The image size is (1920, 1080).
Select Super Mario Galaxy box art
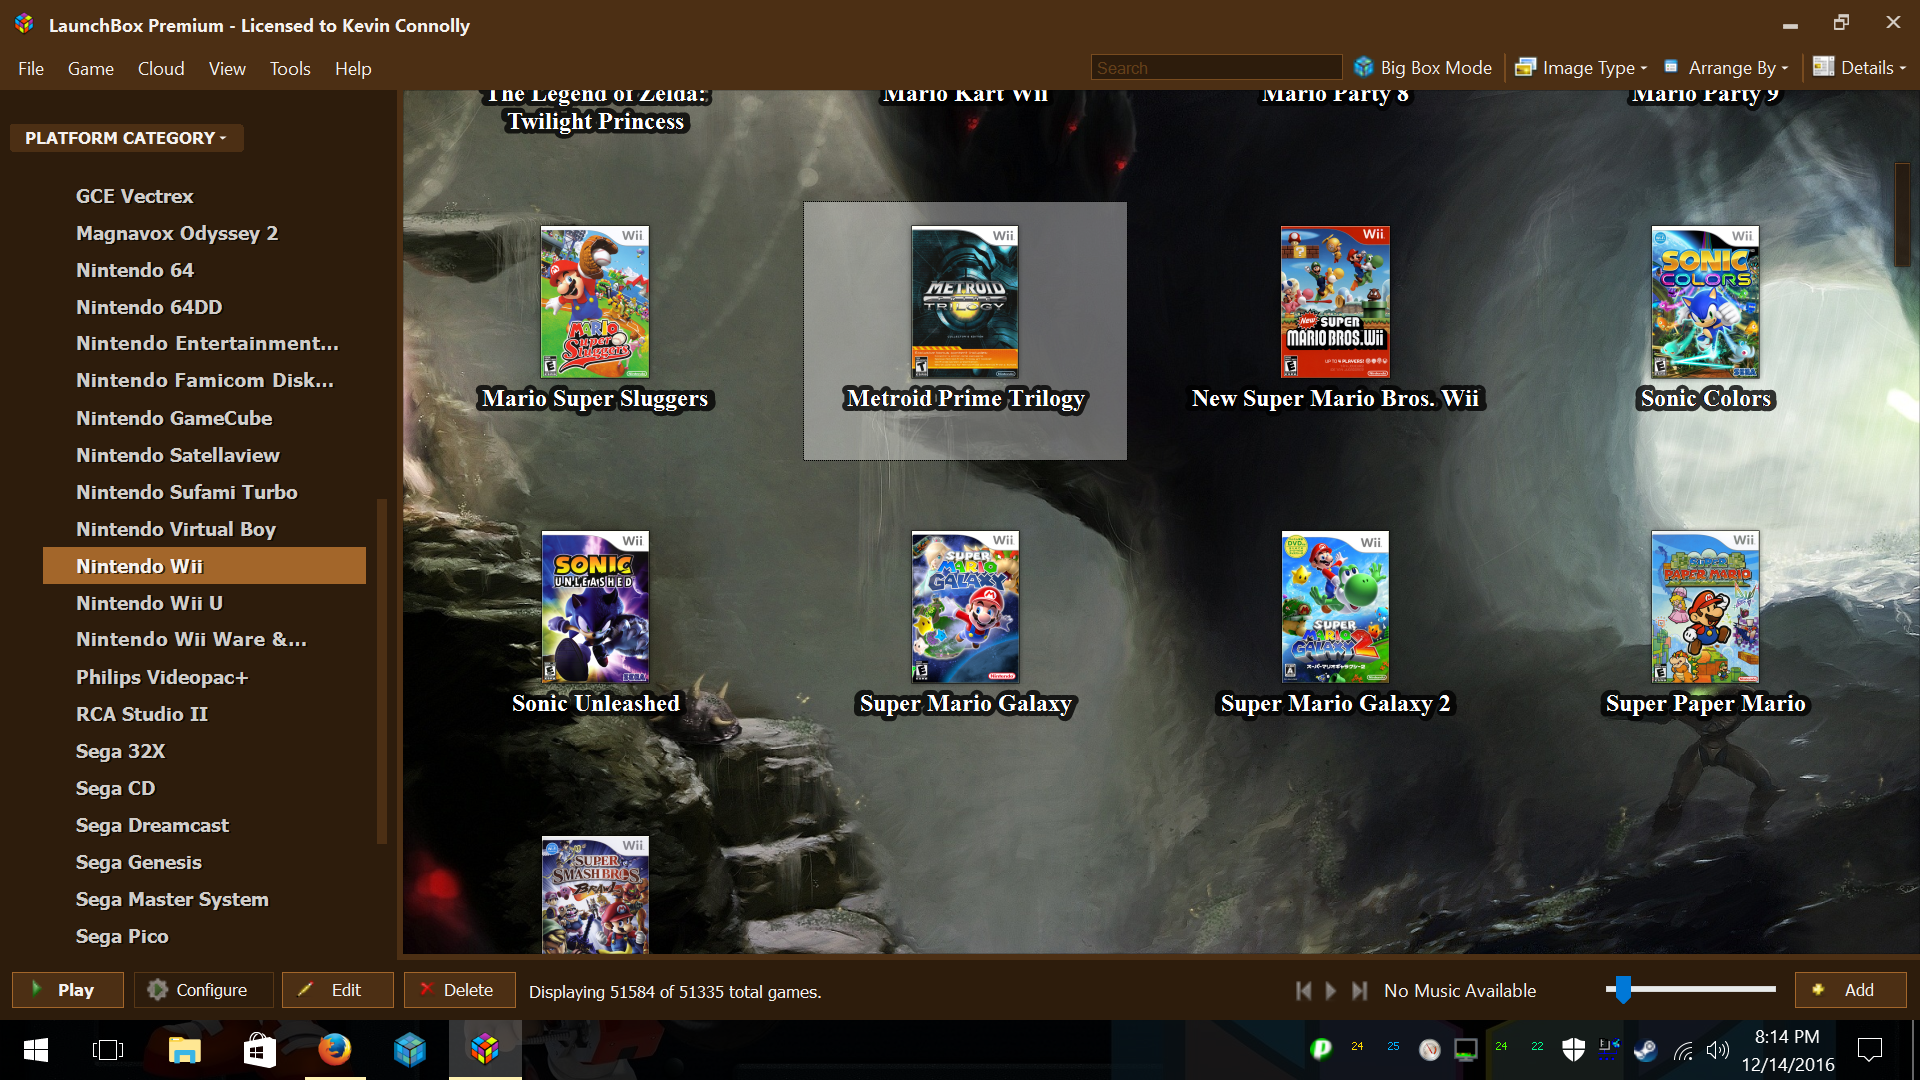(x=965, y=607)
